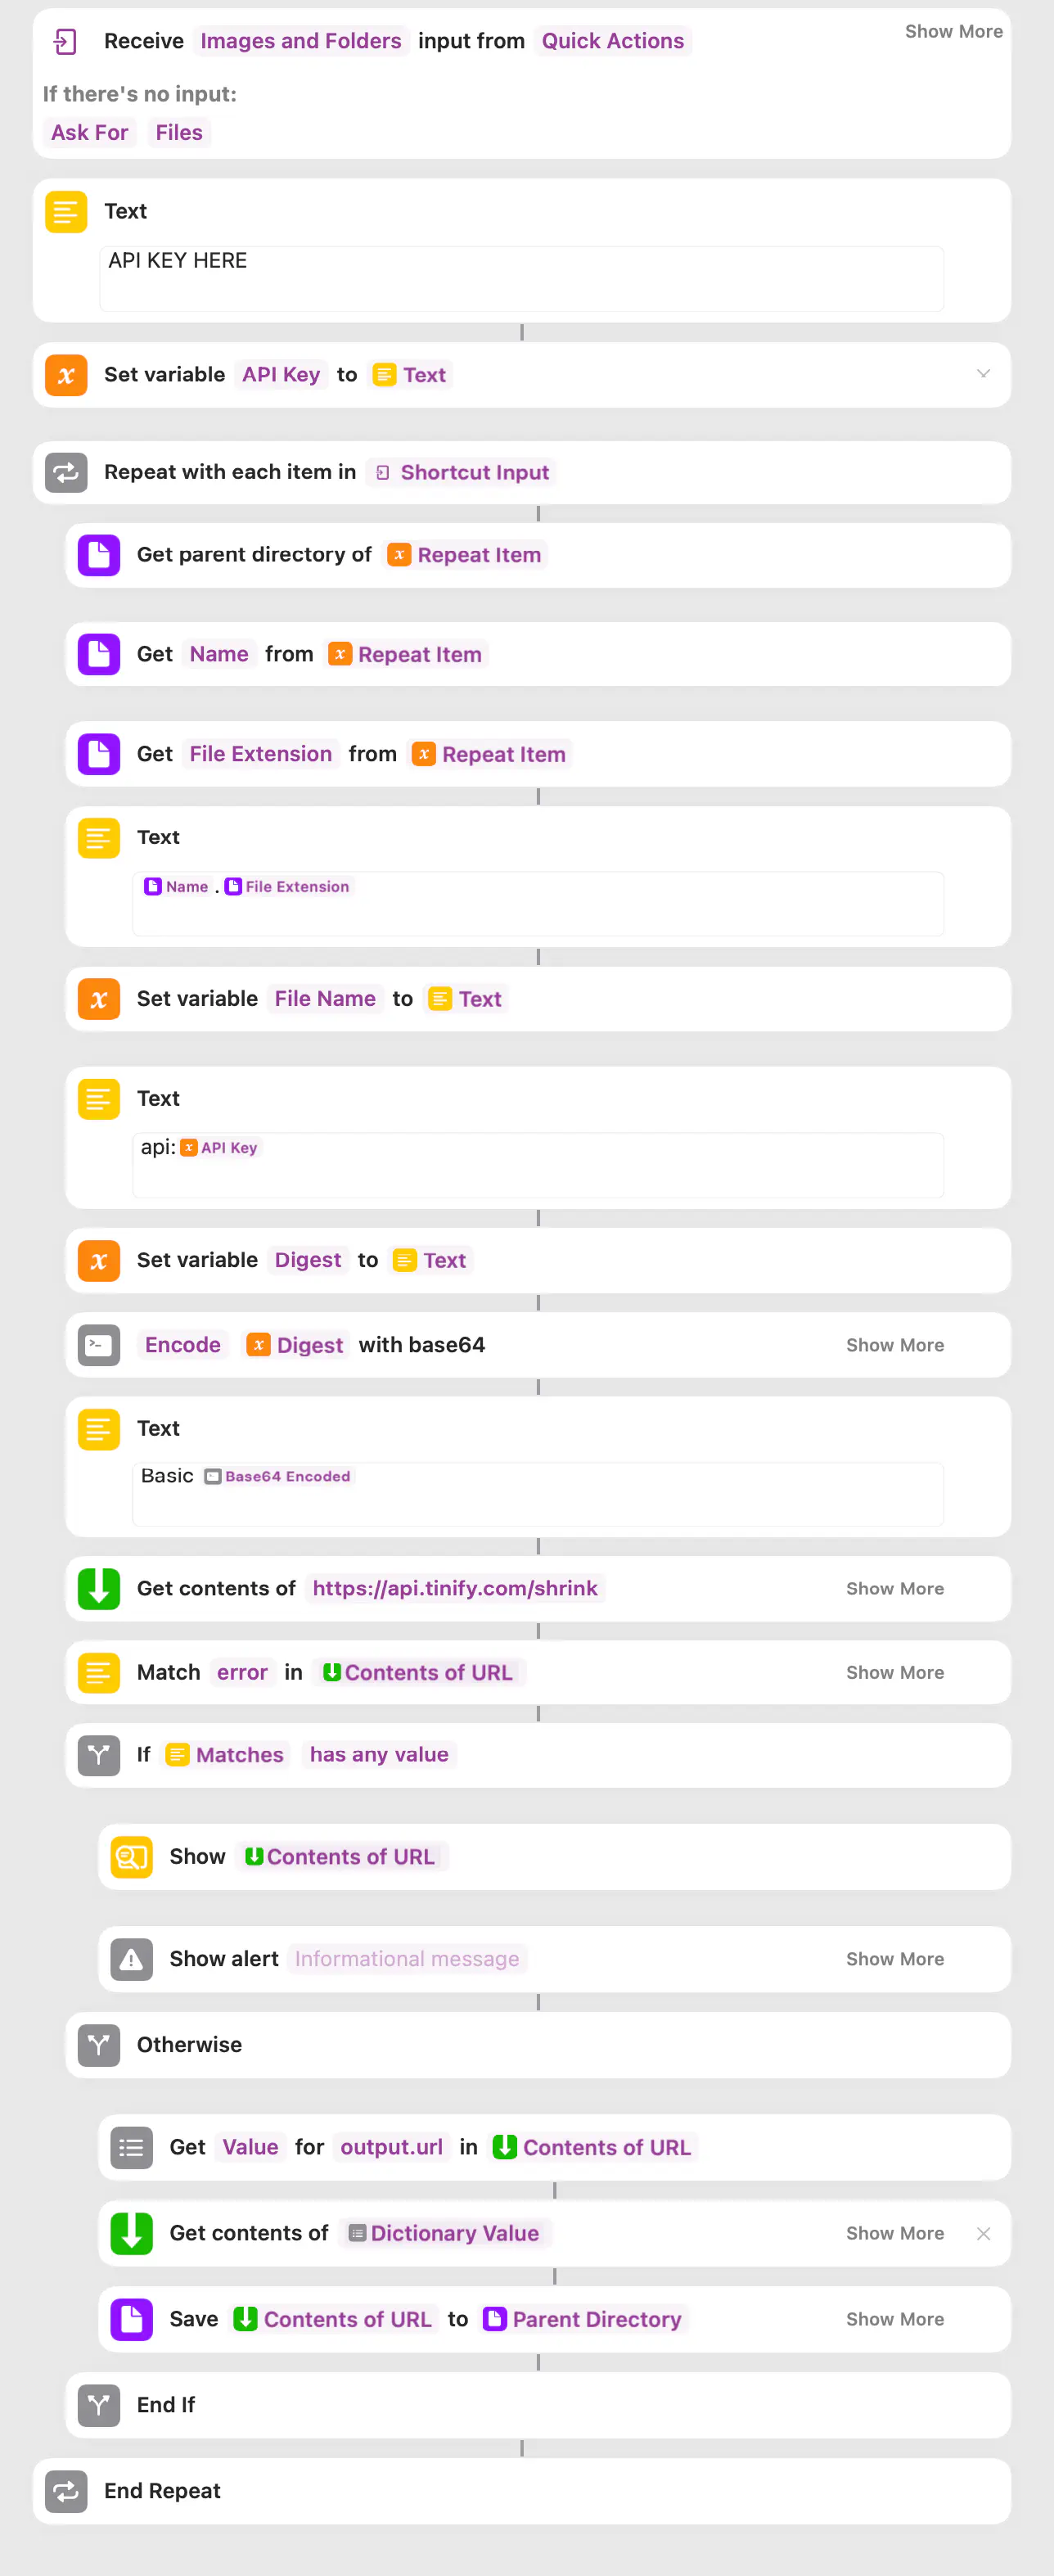Remove the Get contents of Dictionary Value action
Viewport: 1054px width, 2576px height.
coord(983,2233)
